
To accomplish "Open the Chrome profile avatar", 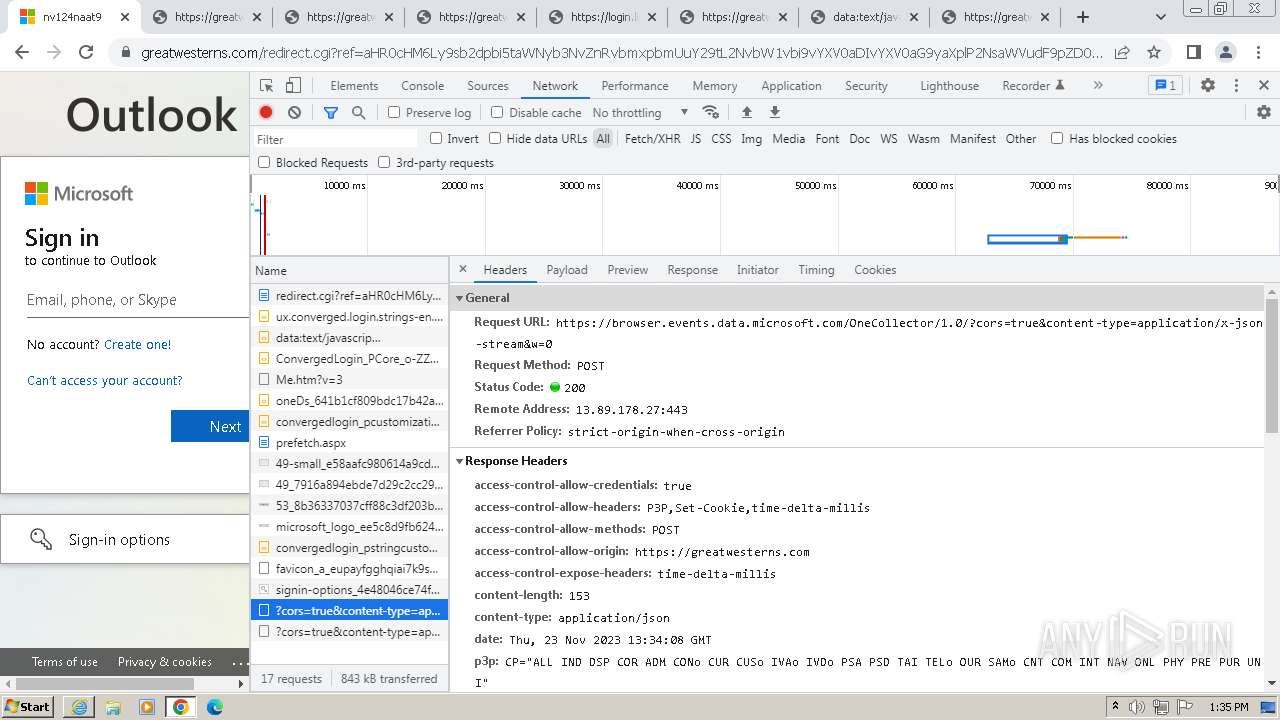I will [1225, 53].
